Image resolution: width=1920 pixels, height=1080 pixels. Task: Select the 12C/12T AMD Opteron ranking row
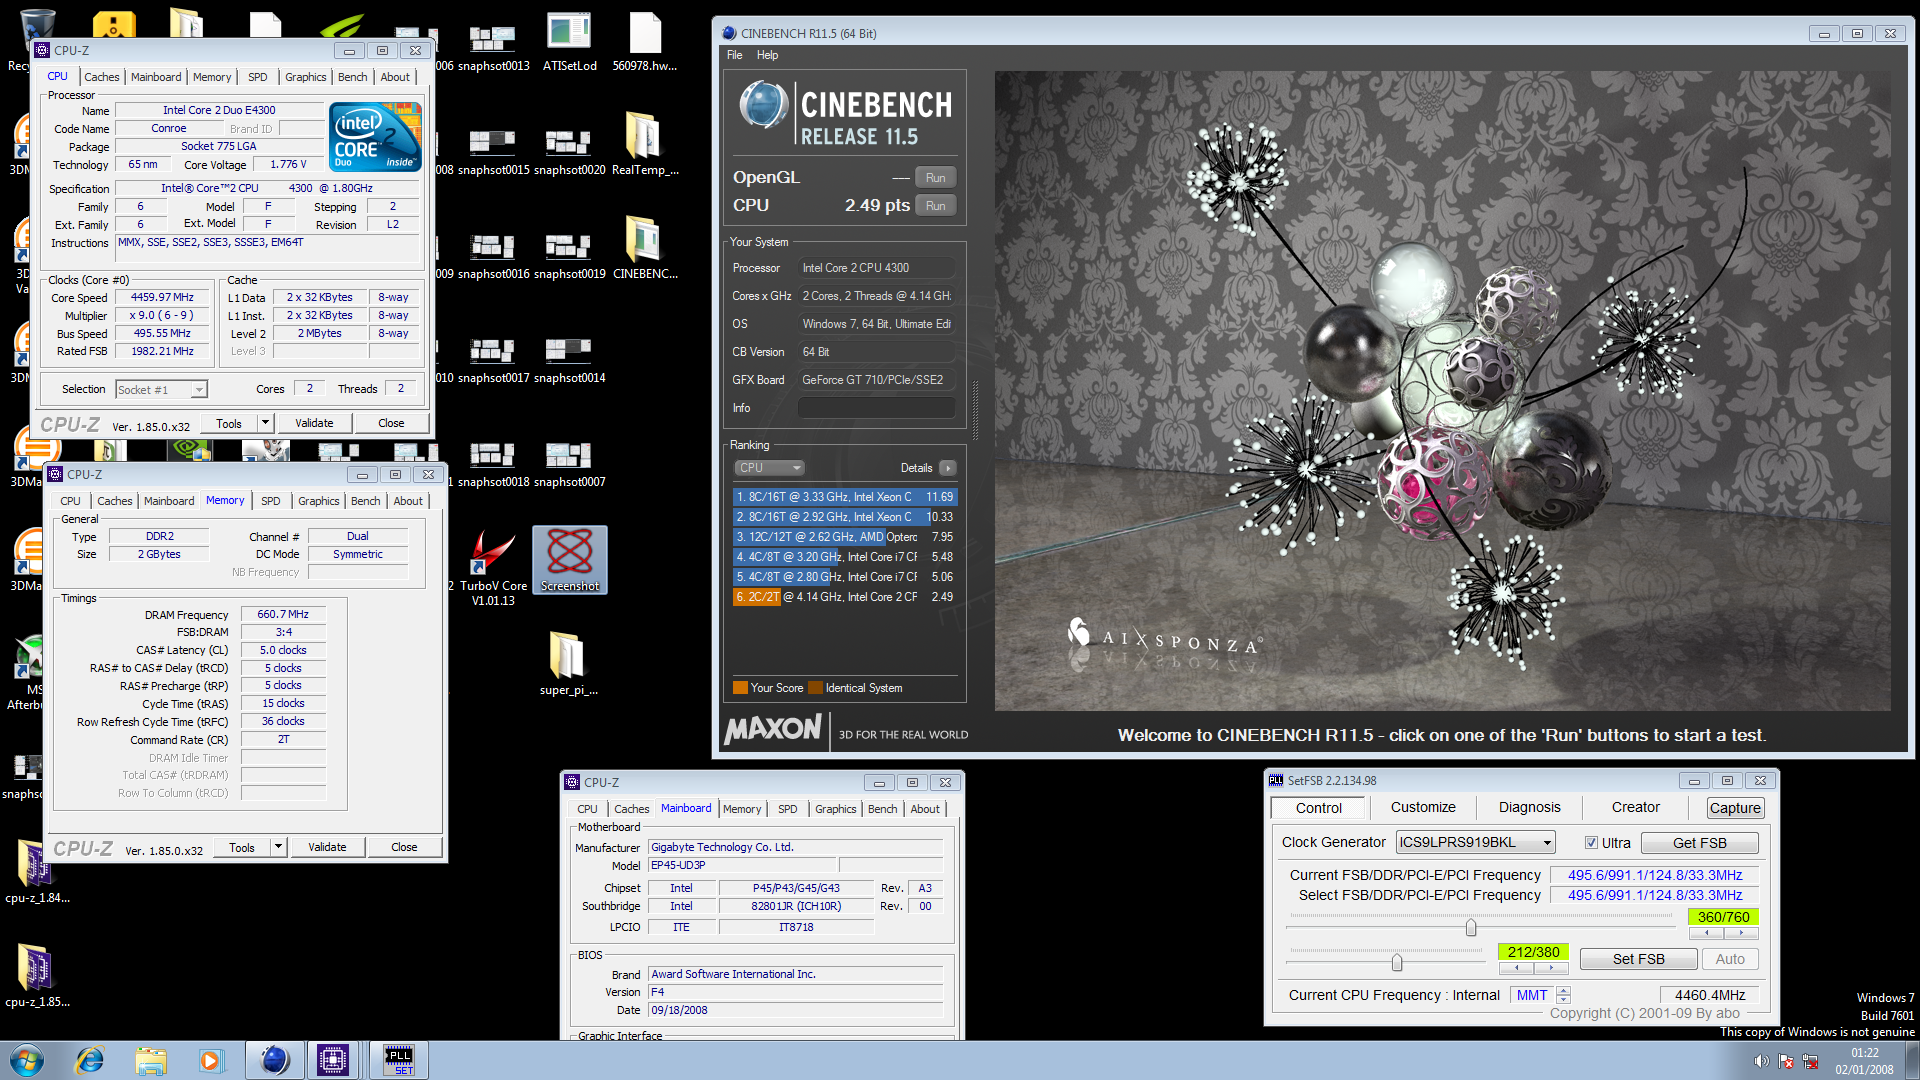tap(845, 537)
